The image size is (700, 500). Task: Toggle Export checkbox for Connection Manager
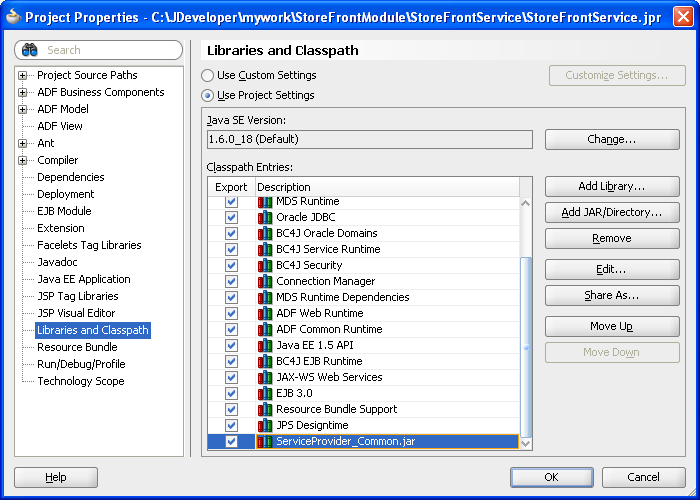coord(231,281)
